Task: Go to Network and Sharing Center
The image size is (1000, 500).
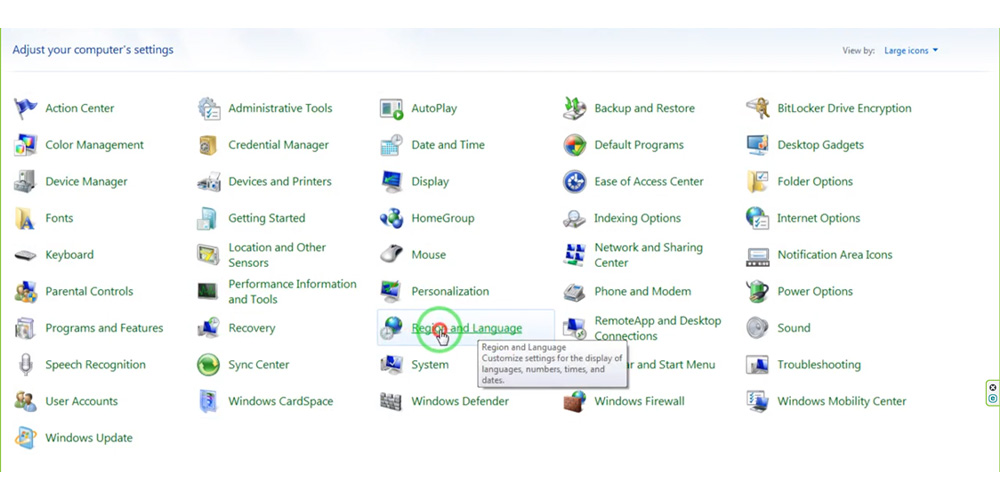Action: [x=648, y=255]
